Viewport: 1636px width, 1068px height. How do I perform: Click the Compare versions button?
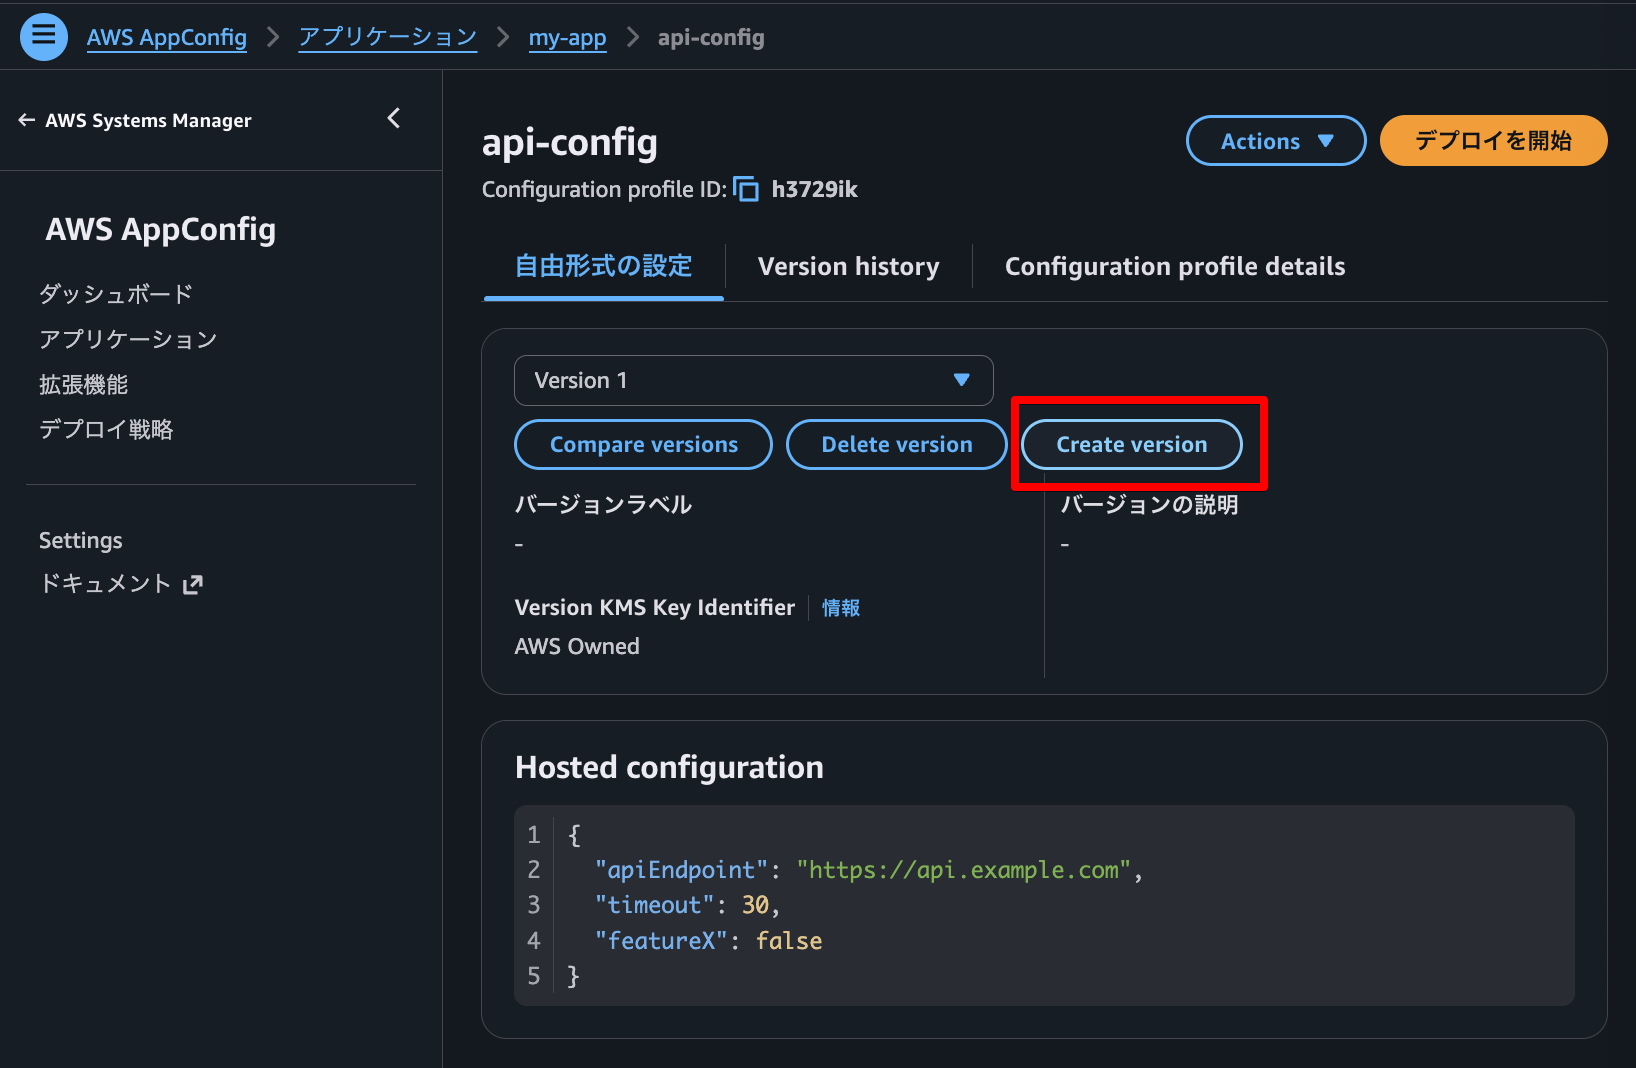pos(643,445)
